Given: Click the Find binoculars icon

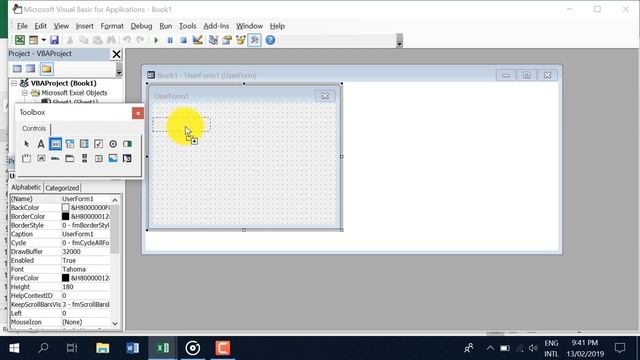Looking at the screenshot, I should coord(111,40).
